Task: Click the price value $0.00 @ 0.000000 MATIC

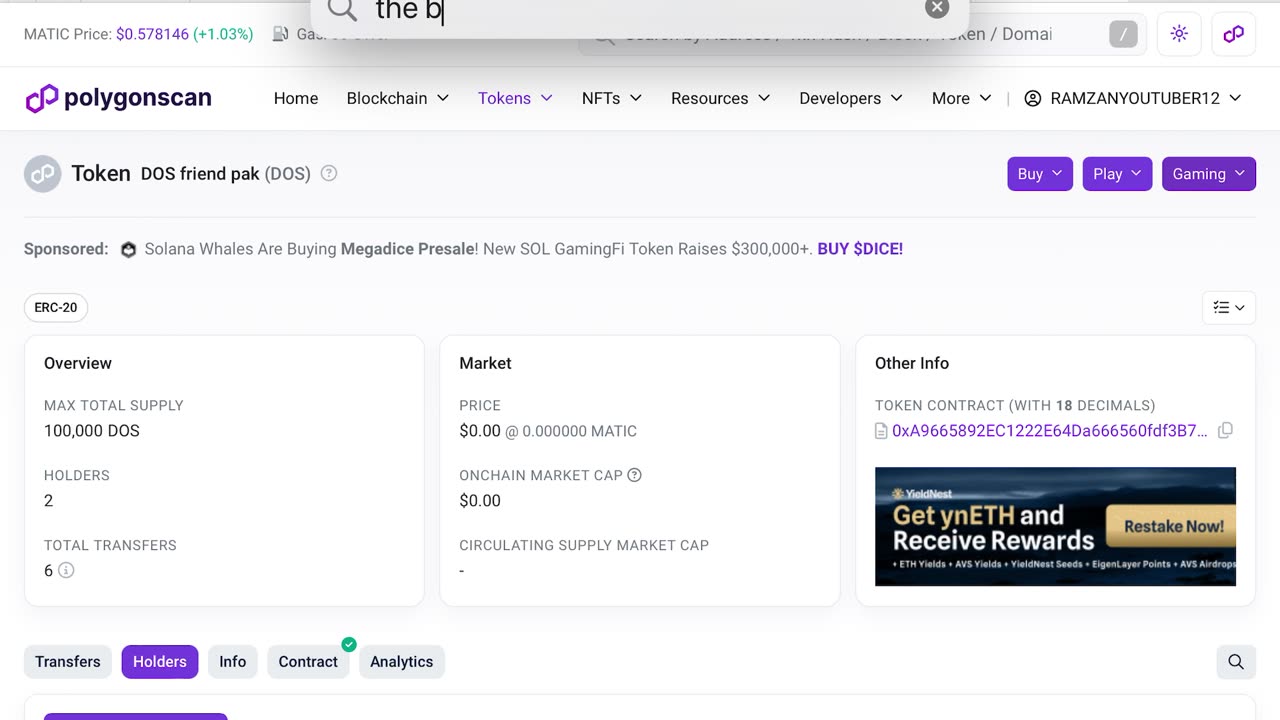Action: (548, 431)
